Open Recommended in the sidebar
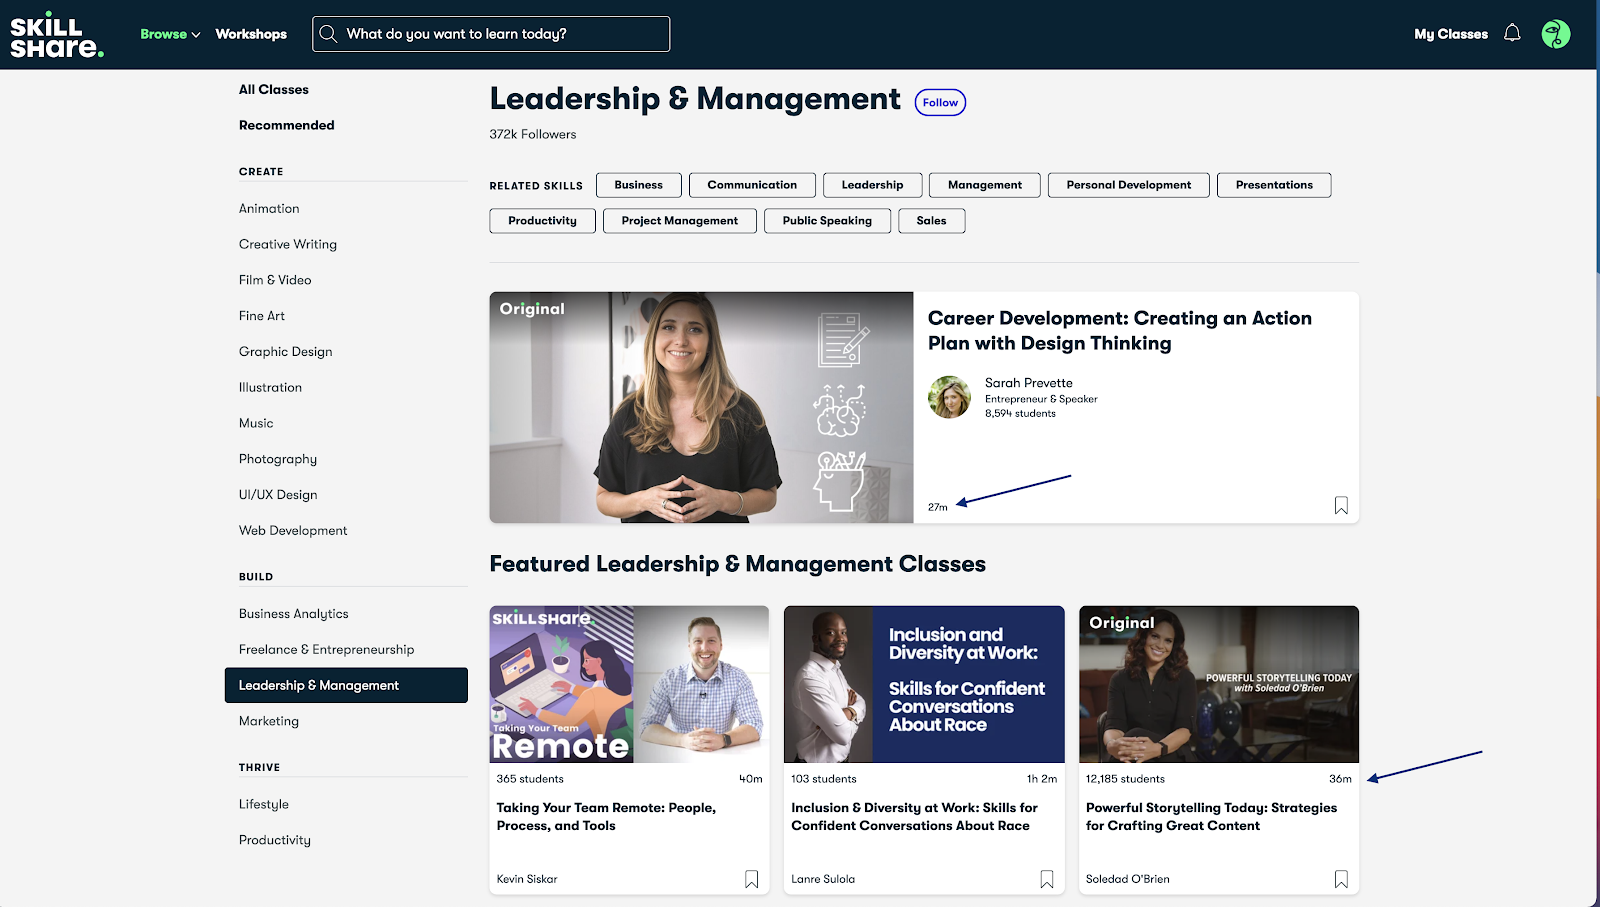 pyautogui.click(x=287, y=125)
